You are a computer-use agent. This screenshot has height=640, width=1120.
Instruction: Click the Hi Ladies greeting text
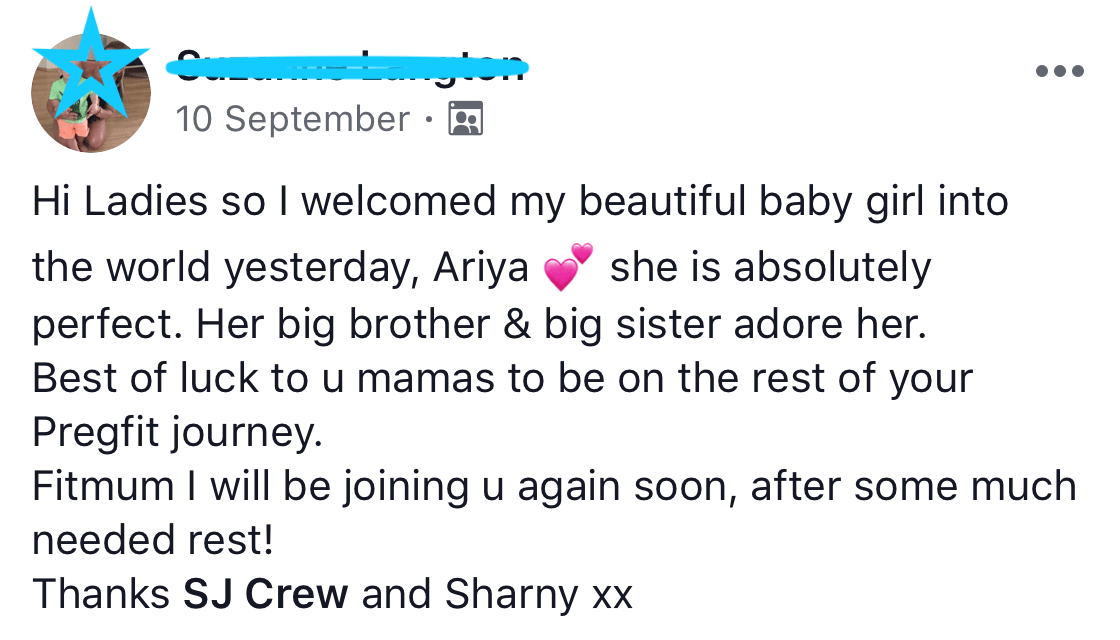click(109, 202)
